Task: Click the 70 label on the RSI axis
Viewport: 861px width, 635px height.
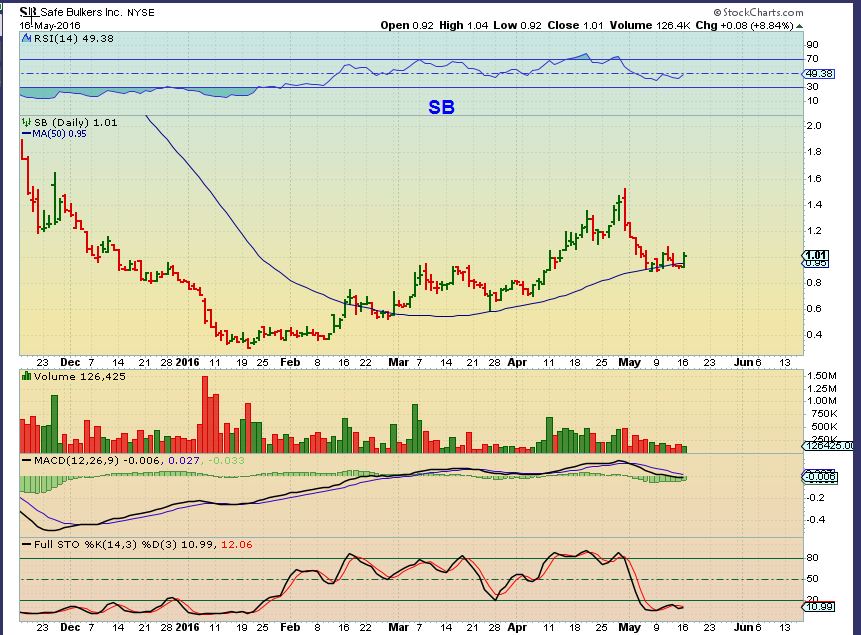Action: point(812,59)
